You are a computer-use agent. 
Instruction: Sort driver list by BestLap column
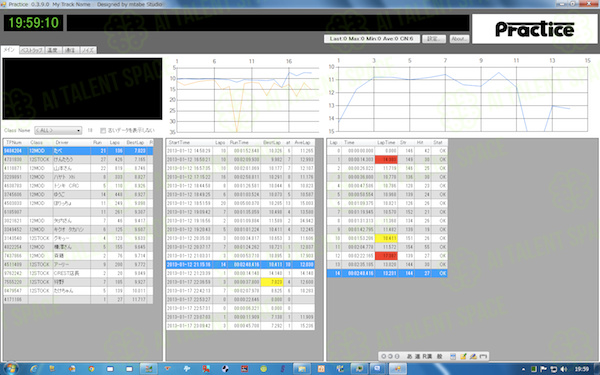135,142
